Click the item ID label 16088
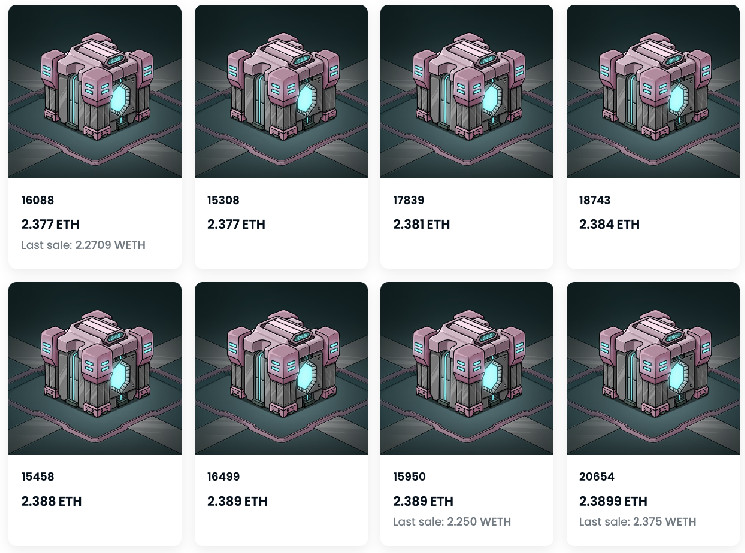 point(38,200)
